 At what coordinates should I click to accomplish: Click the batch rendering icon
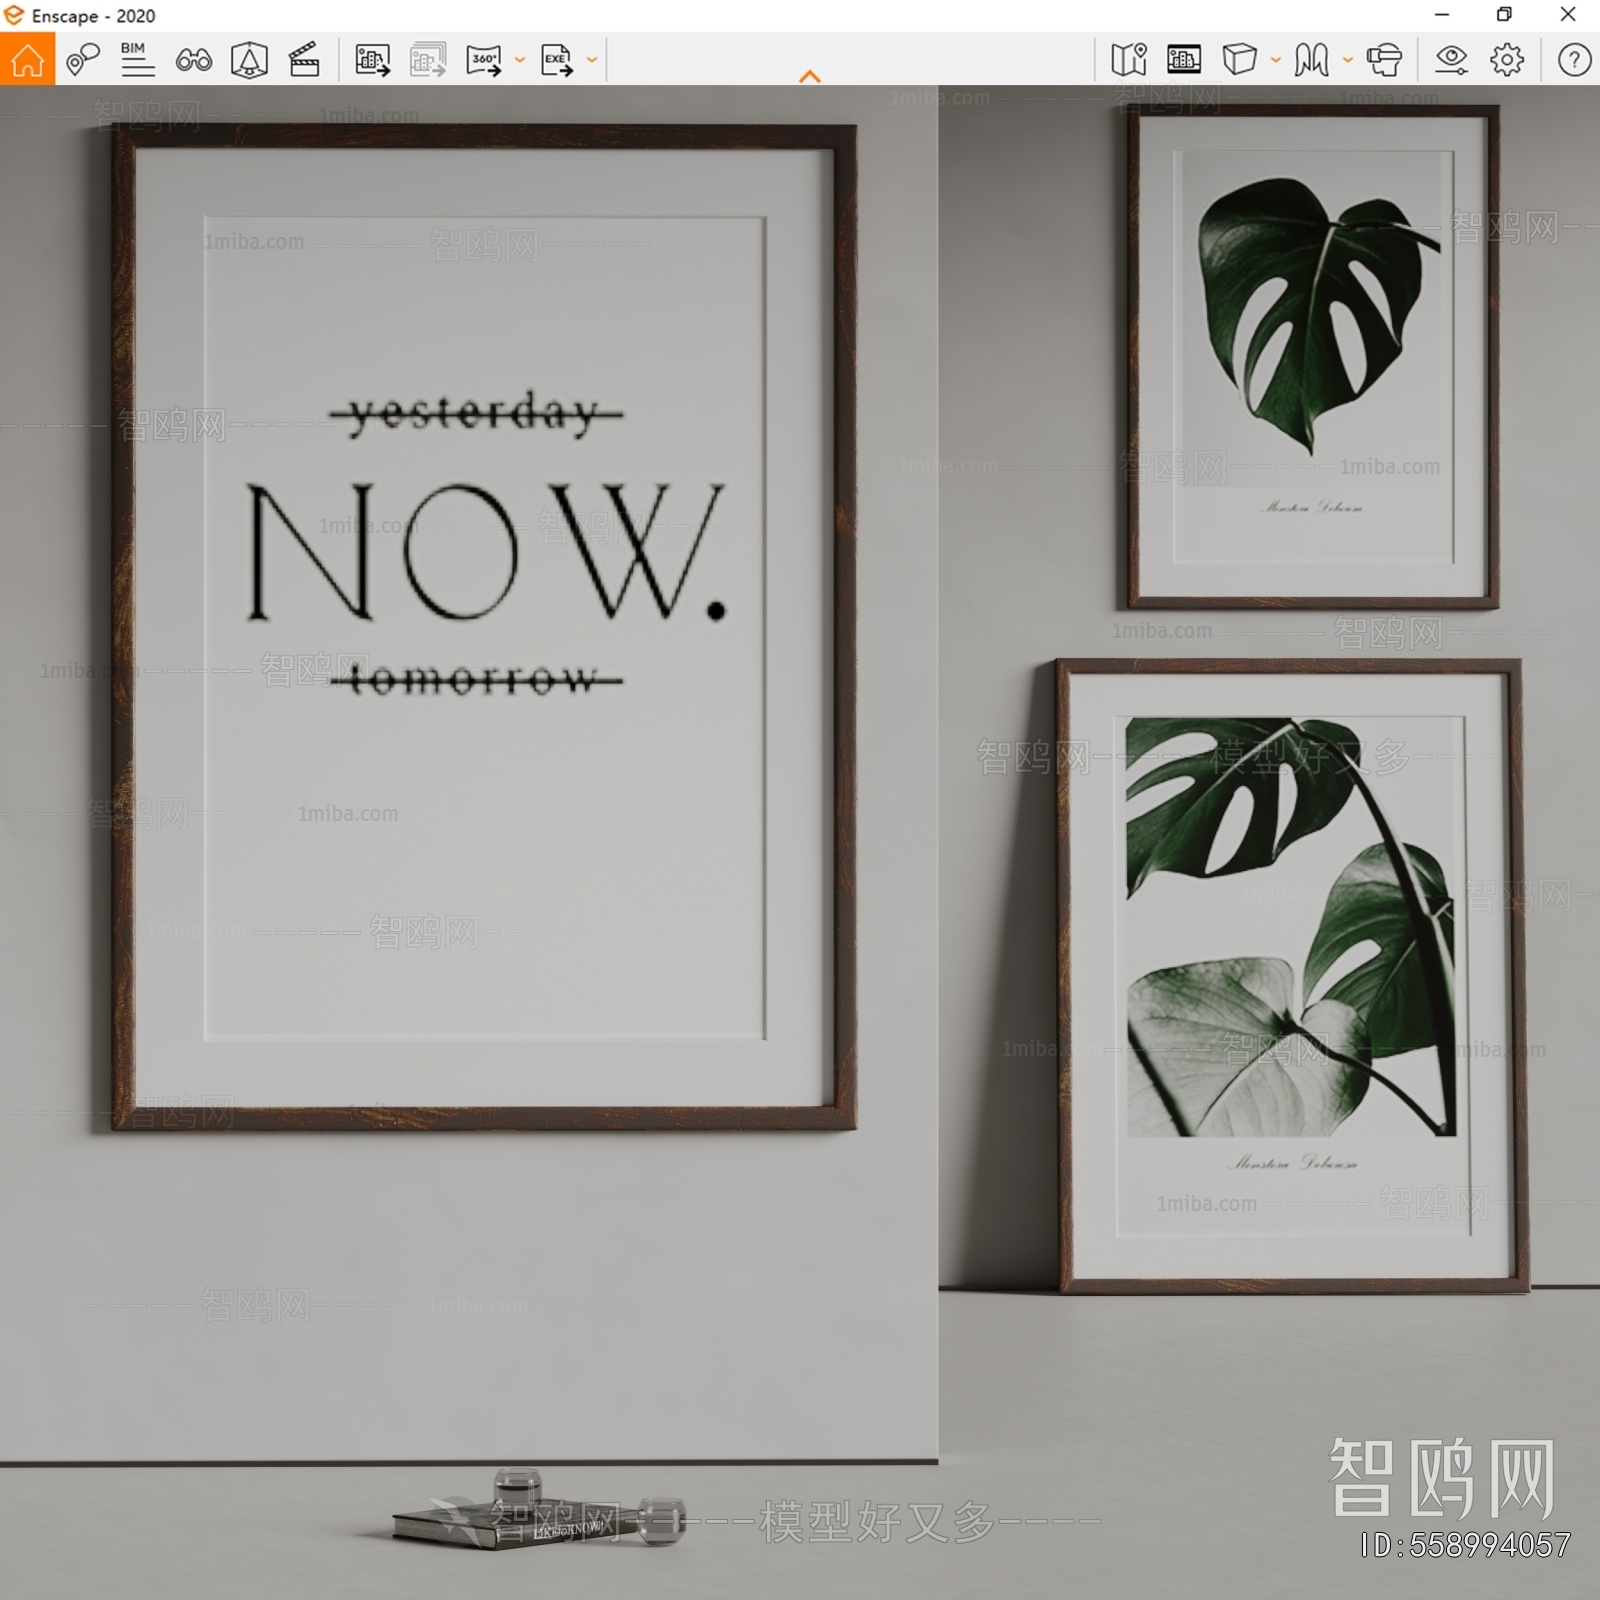(428, 60)
